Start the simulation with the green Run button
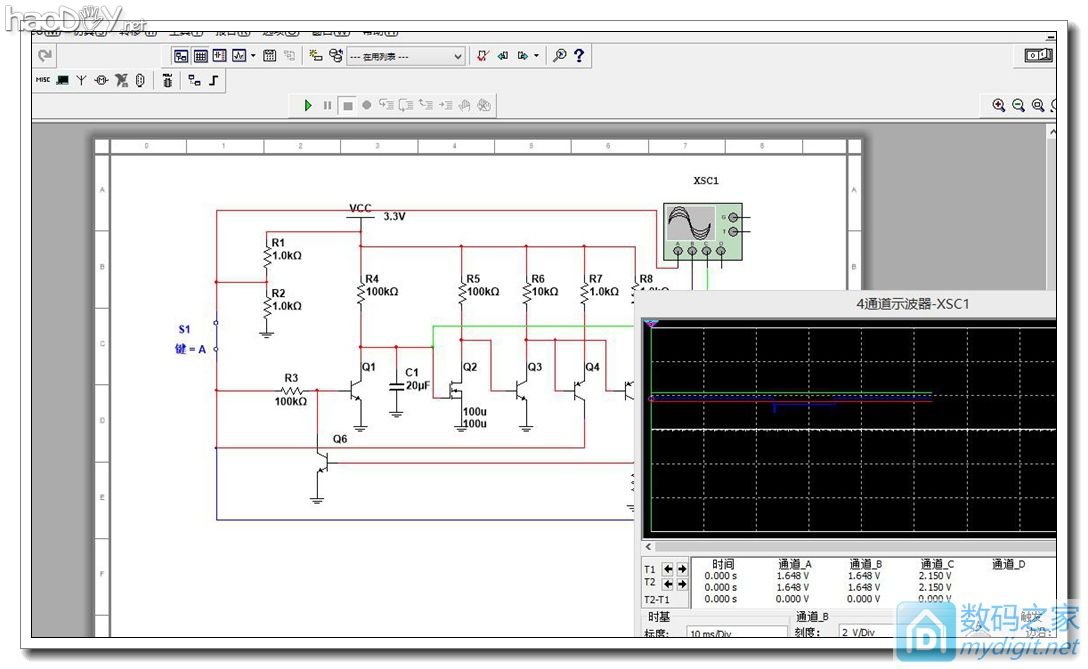This screenshot has width=1088, height=669. pos(309,105)
